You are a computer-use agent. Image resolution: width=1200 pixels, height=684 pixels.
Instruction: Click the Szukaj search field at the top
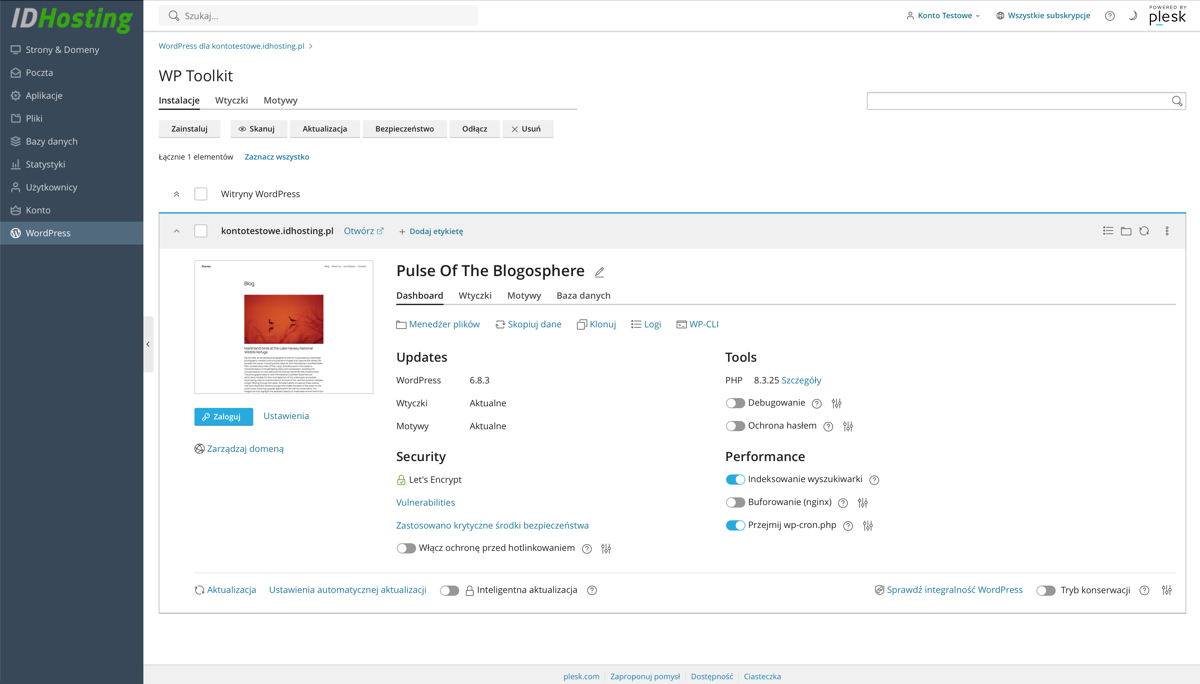(320, 16)
